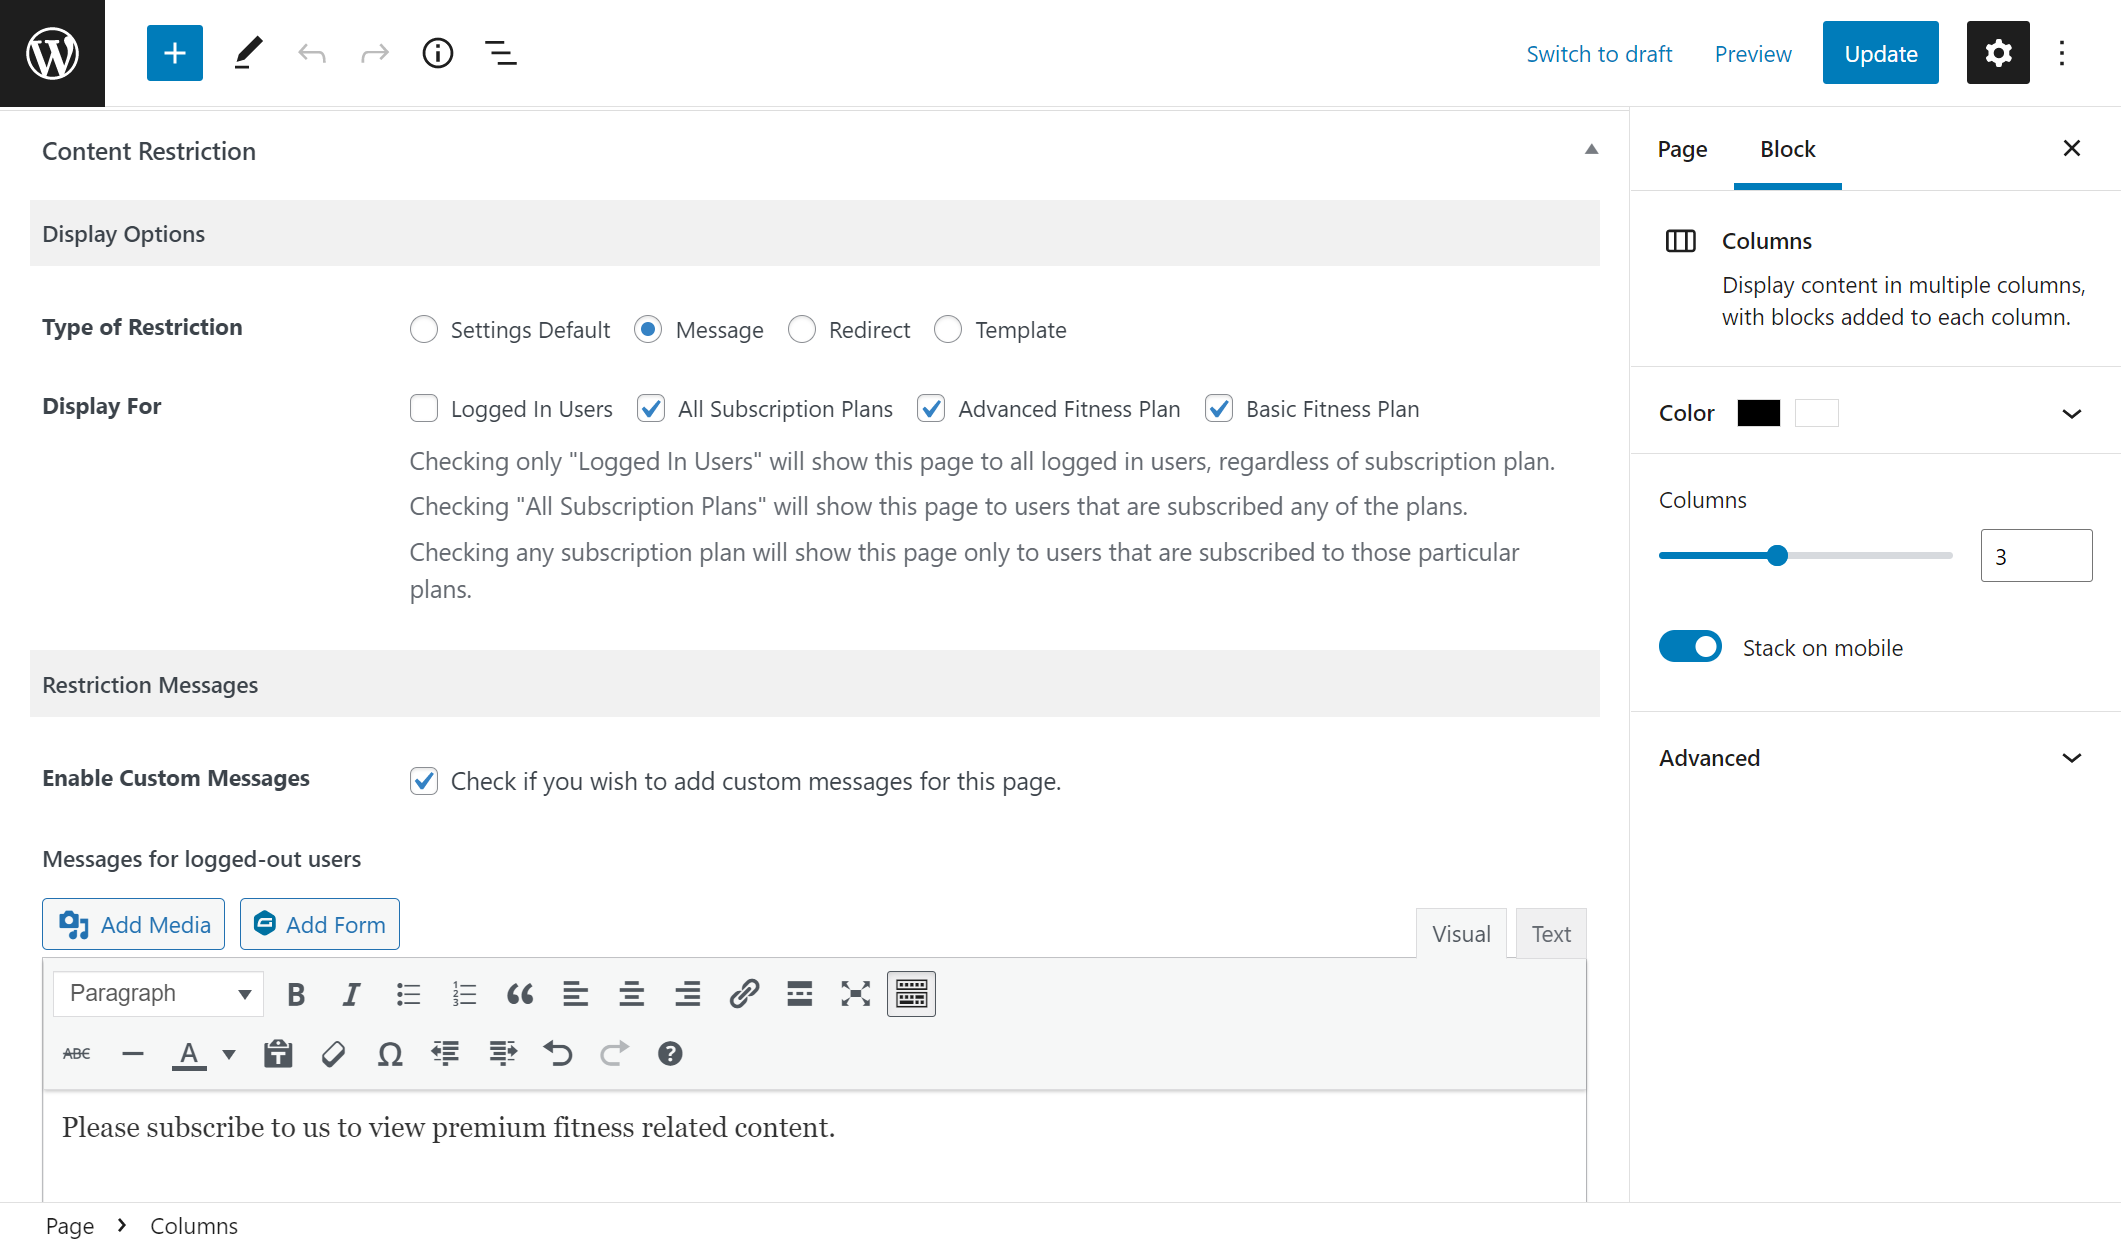Insert special character with Omega icon

[x=390, y=1054]
